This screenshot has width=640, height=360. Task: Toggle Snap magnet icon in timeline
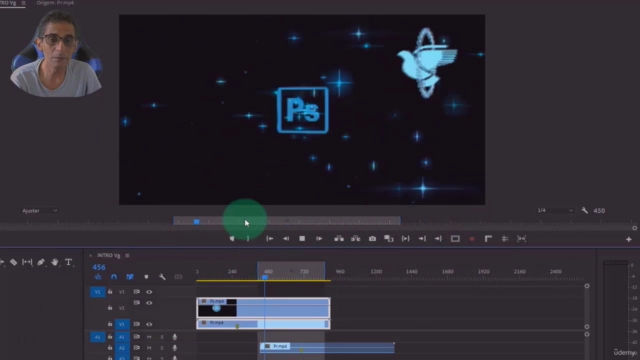(114, 277)
